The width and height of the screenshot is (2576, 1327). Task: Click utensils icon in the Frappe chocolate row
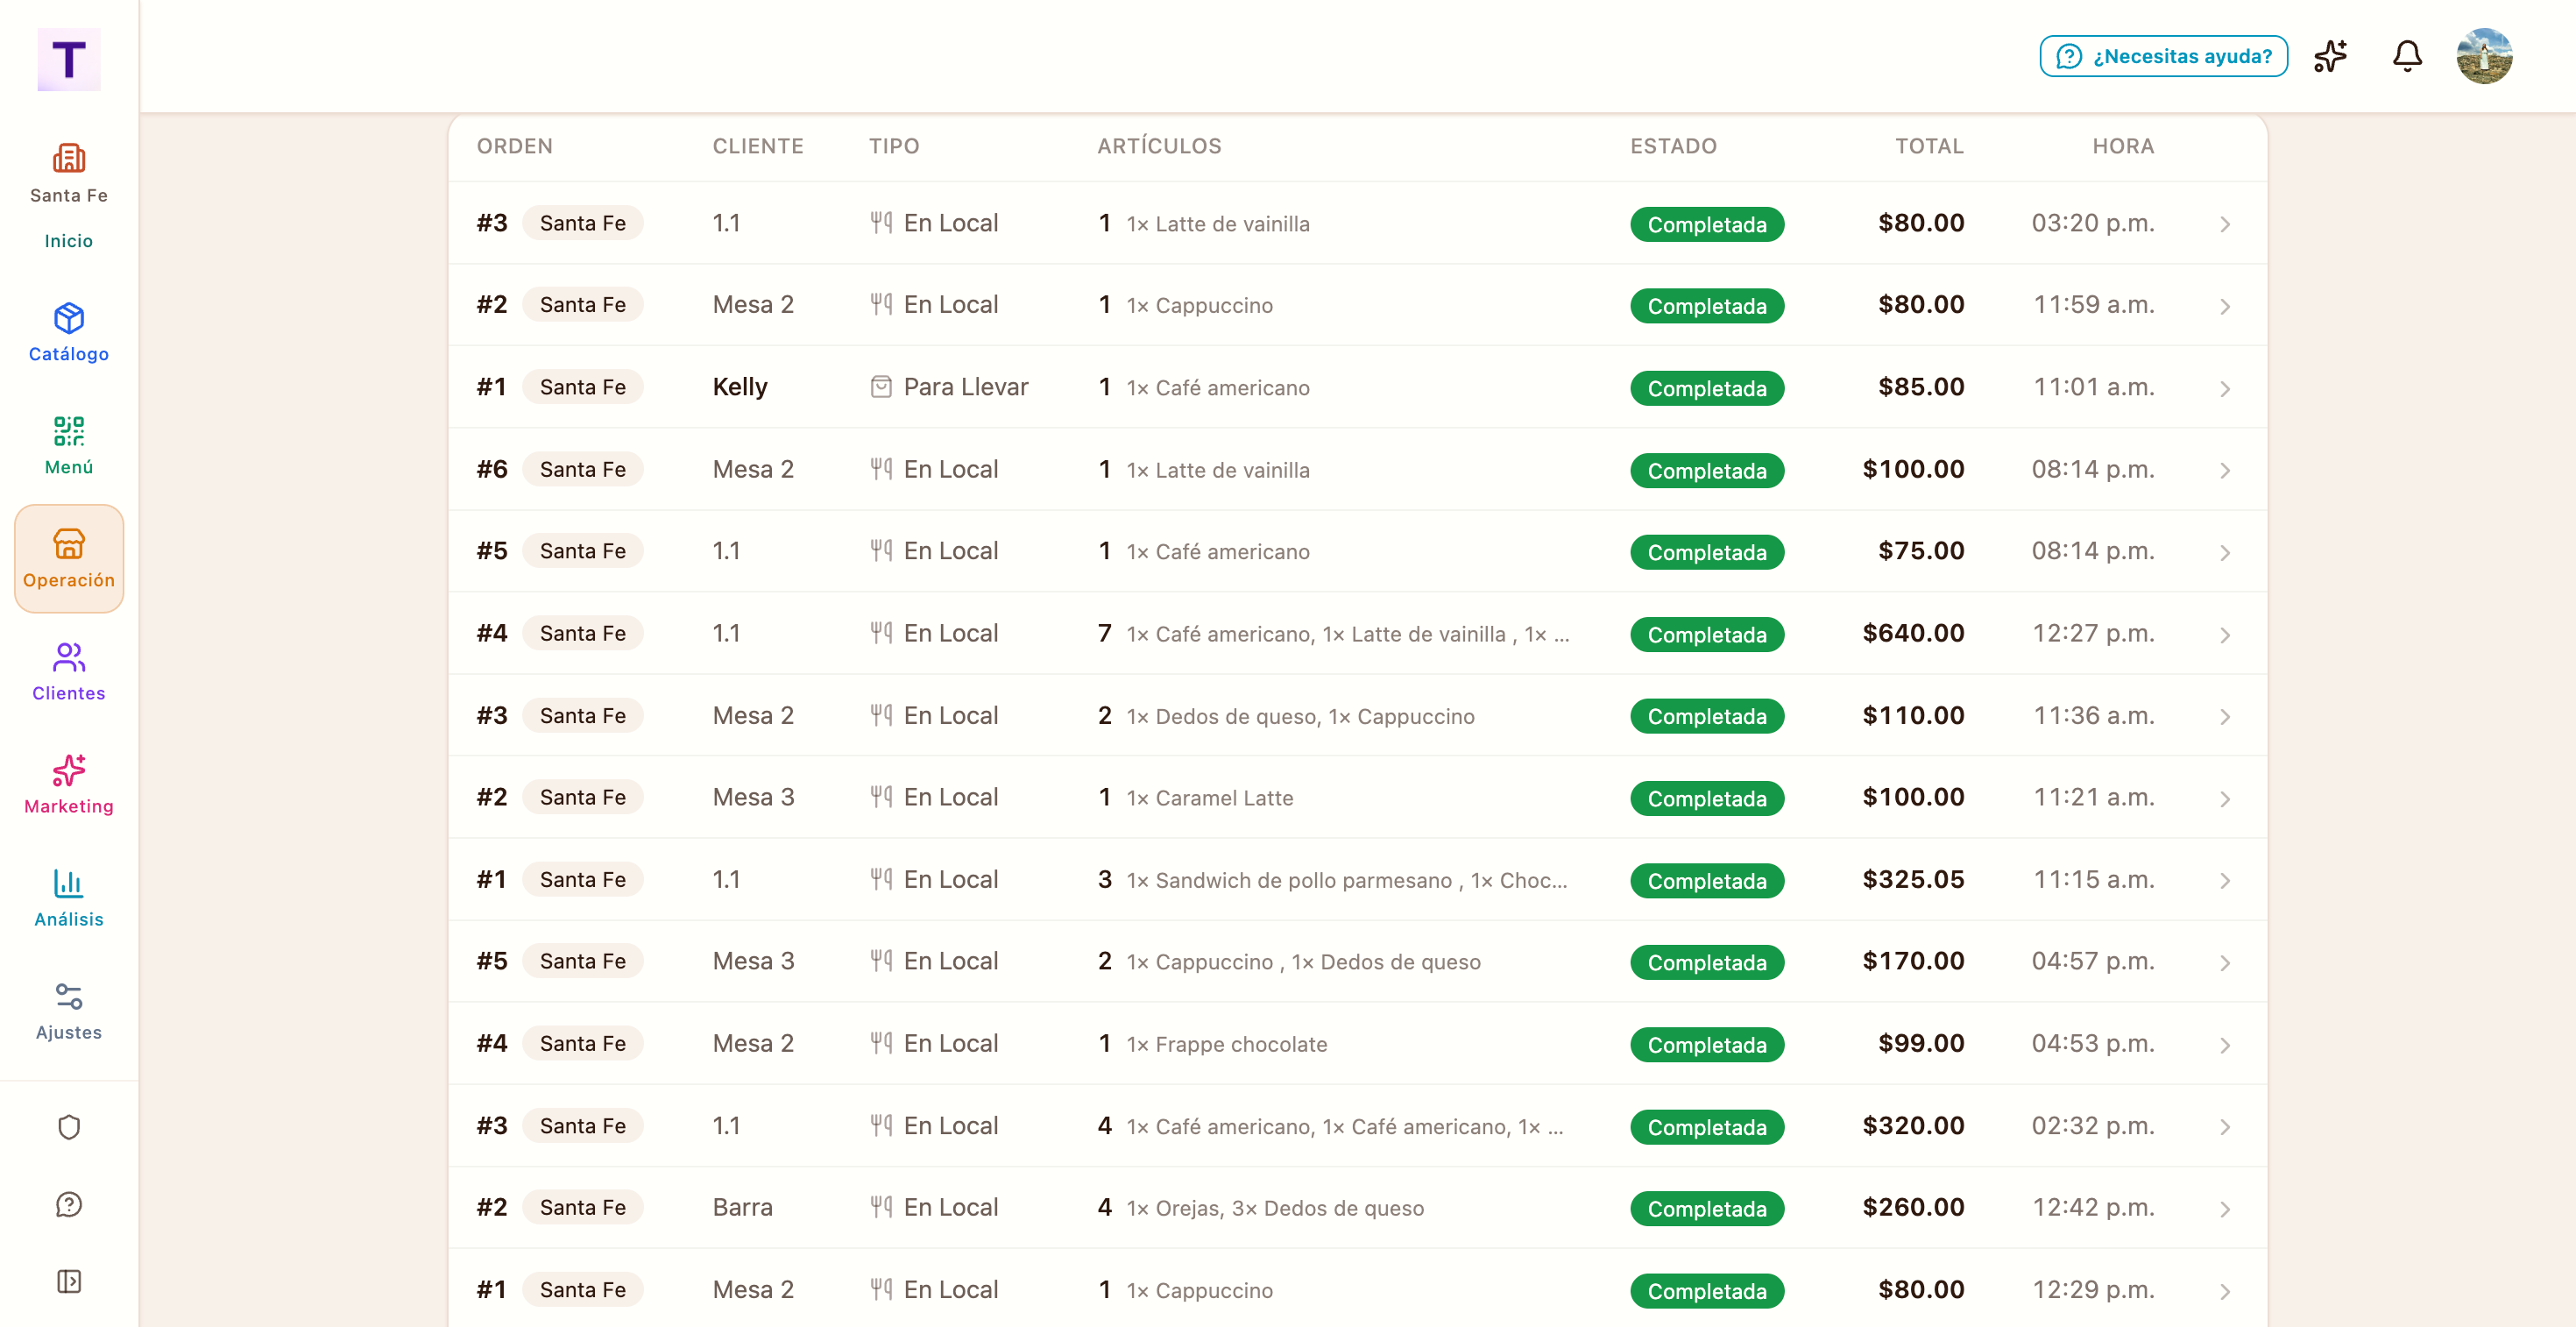[881, 1043]
